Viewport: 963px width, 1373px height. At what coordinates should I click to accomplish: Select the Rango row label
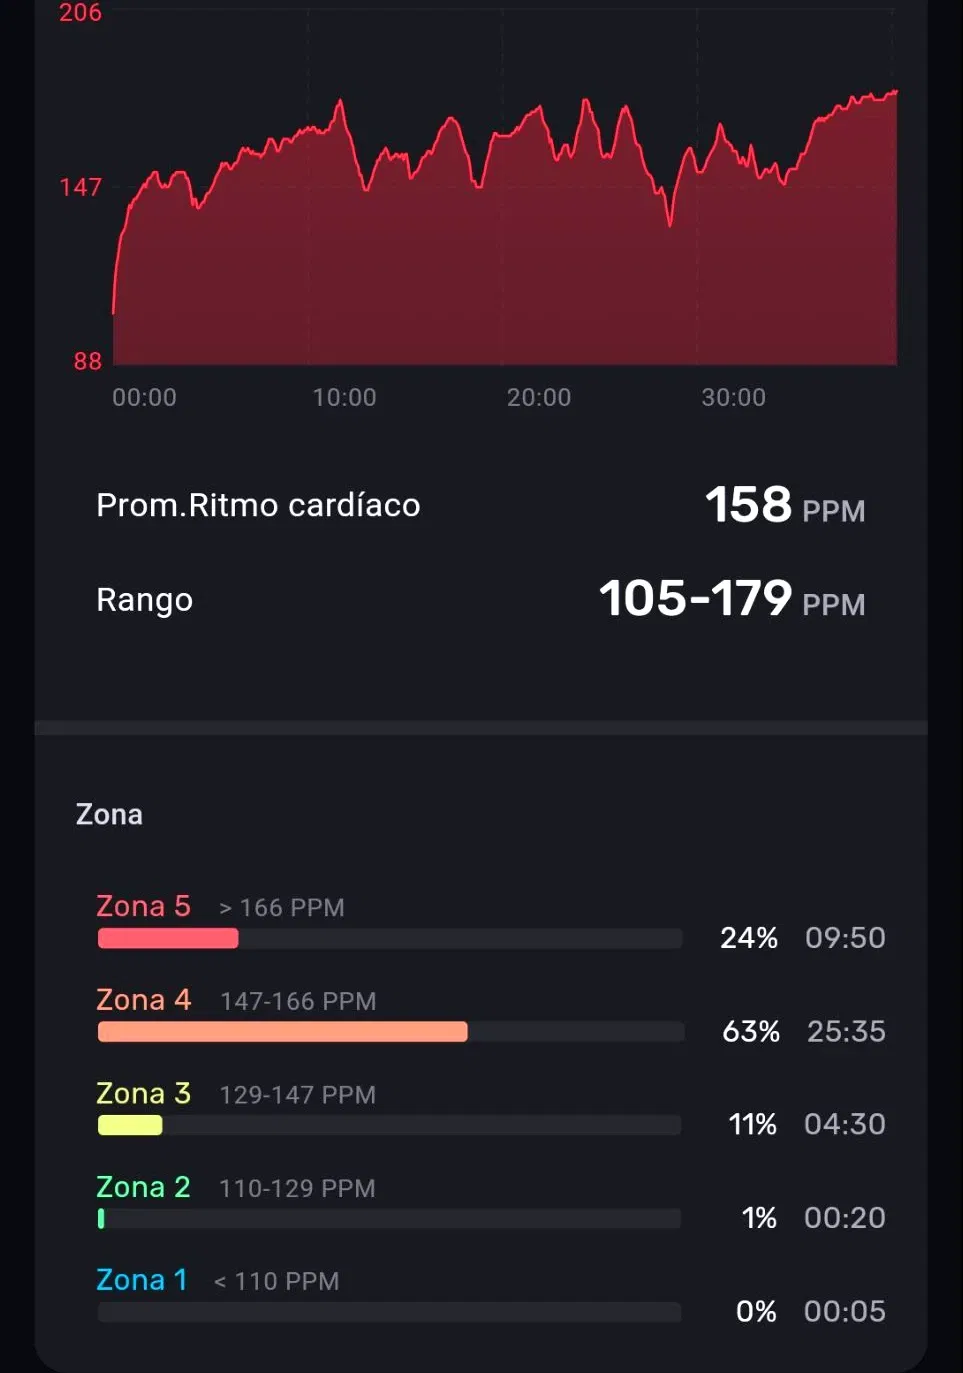tap(144, 600)
